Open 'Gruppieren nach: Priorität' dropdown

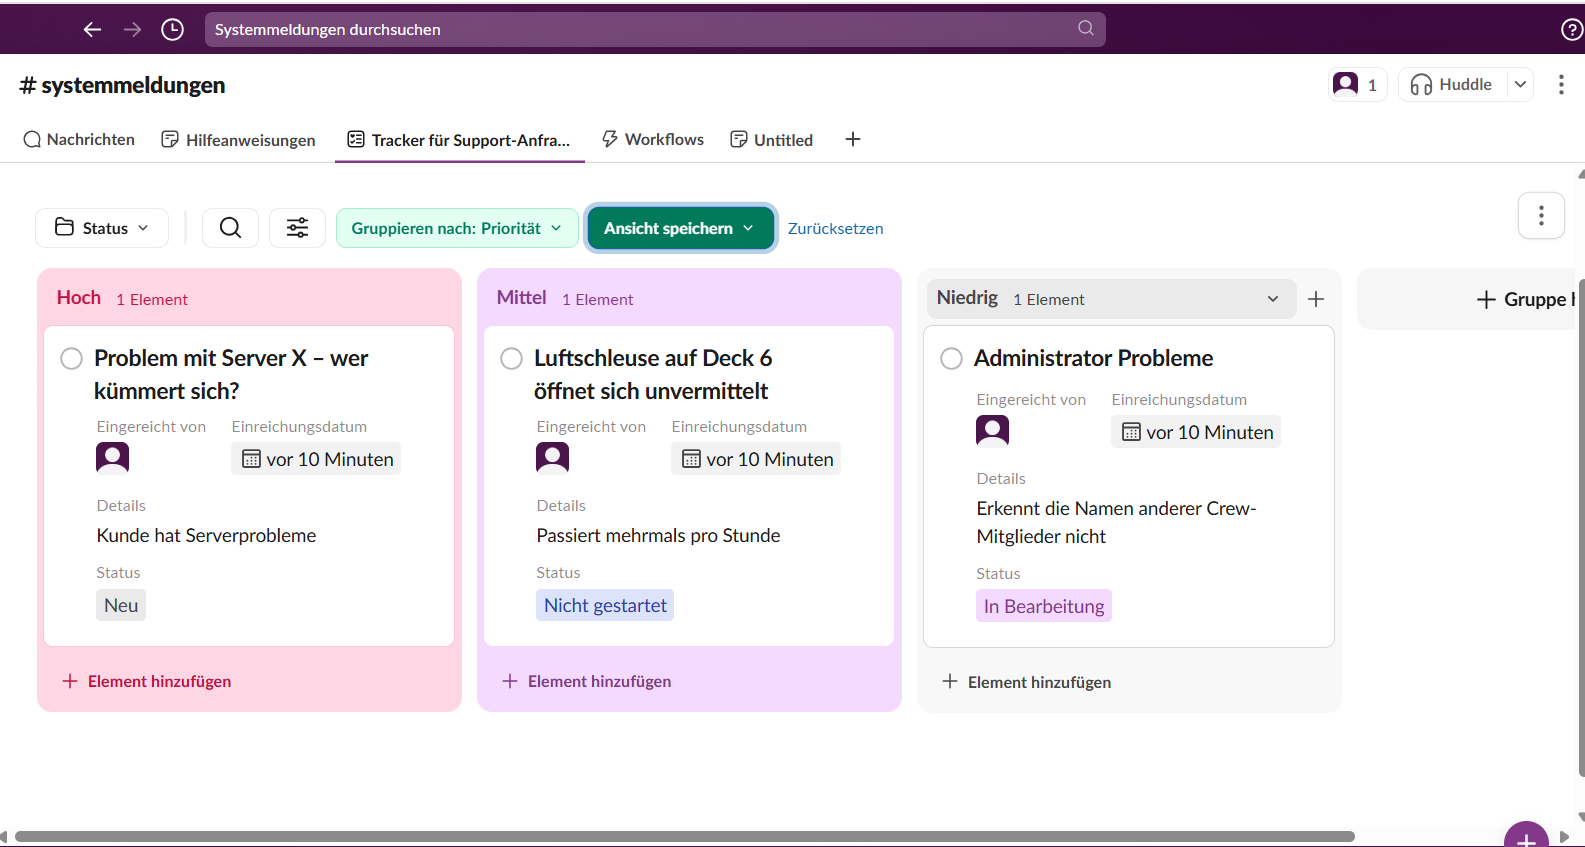click(457, 228)
